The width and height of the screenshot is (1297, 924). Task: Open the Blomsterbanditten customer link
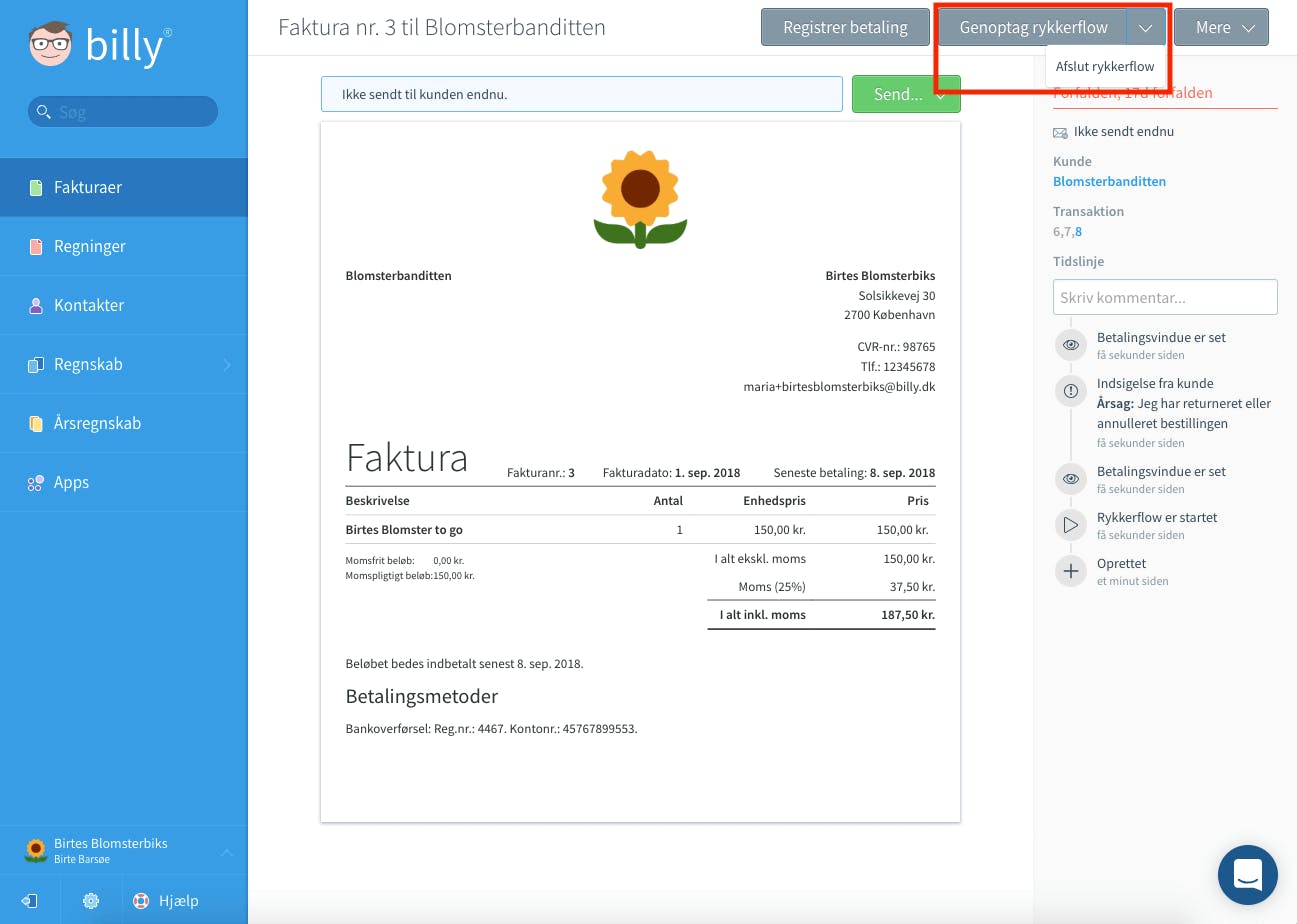1109,182
